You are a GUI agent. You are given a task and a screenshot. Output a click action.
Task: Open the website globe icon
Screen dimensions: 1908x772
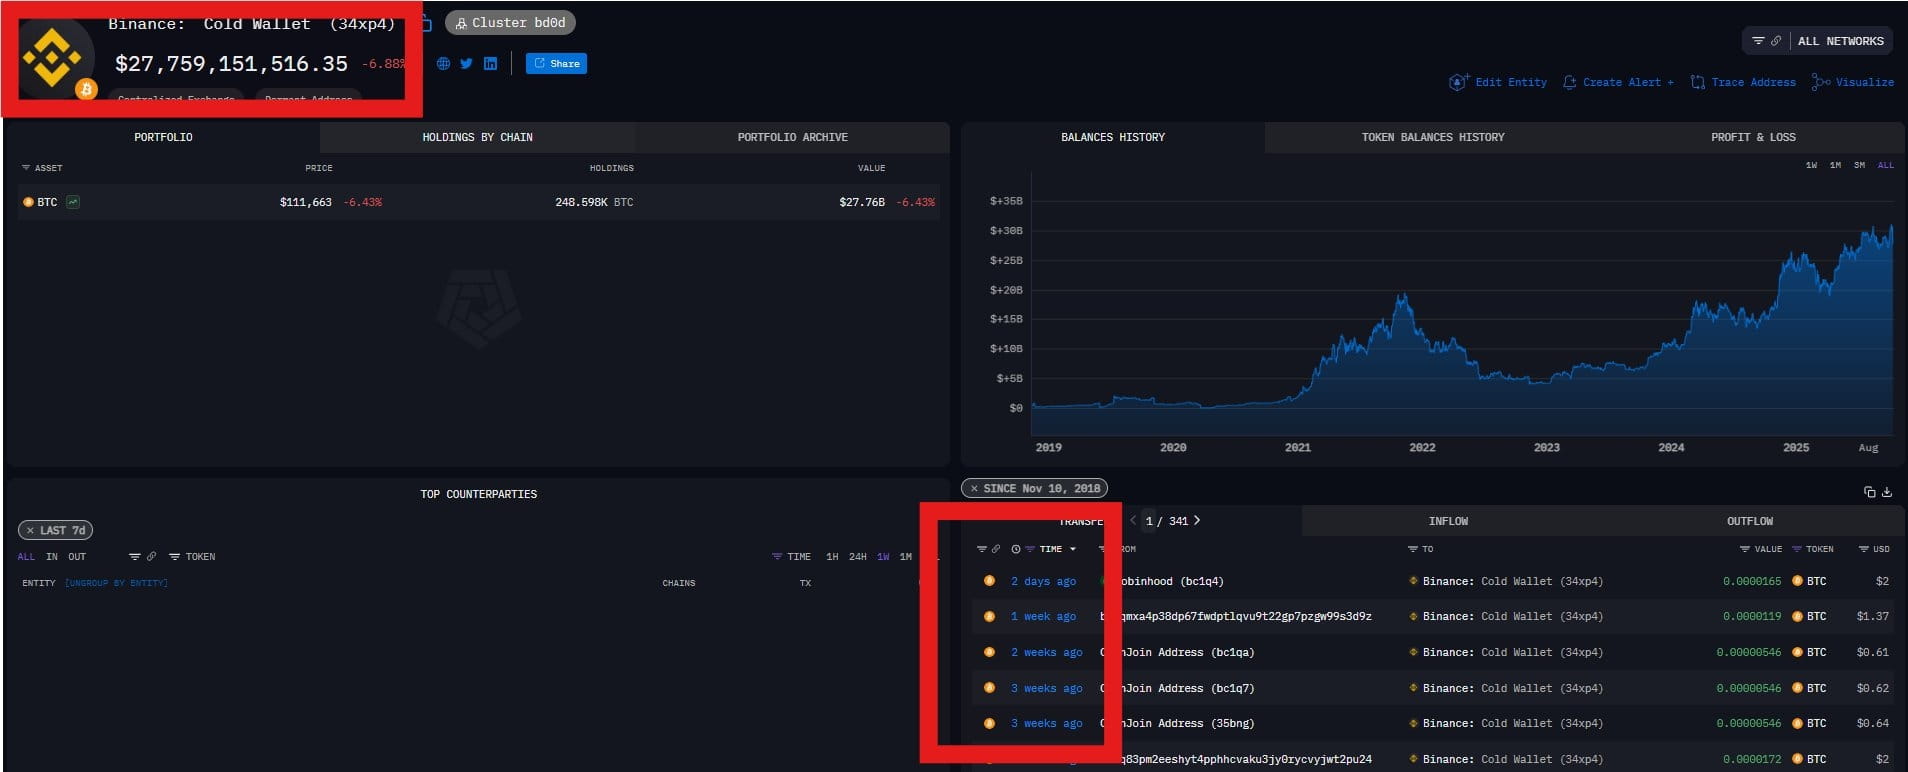pos(443,64)
